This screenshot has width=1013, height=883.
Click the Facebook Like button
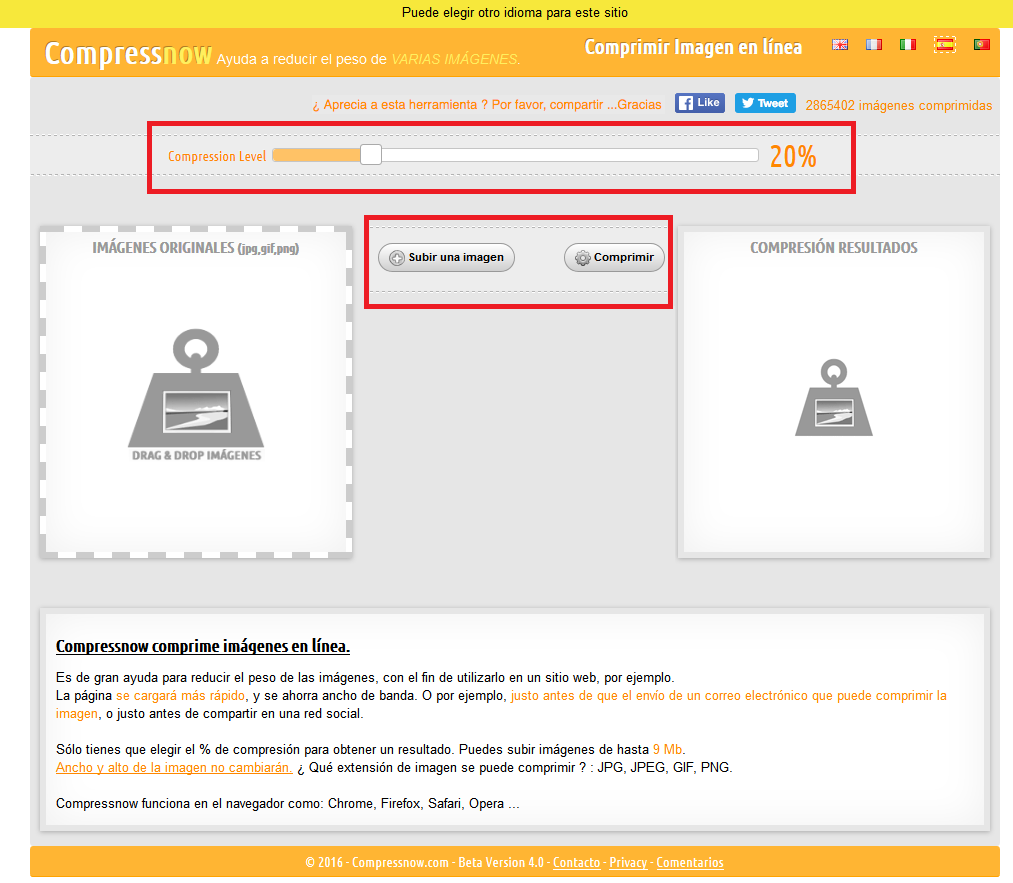click(x=699, y=102)
